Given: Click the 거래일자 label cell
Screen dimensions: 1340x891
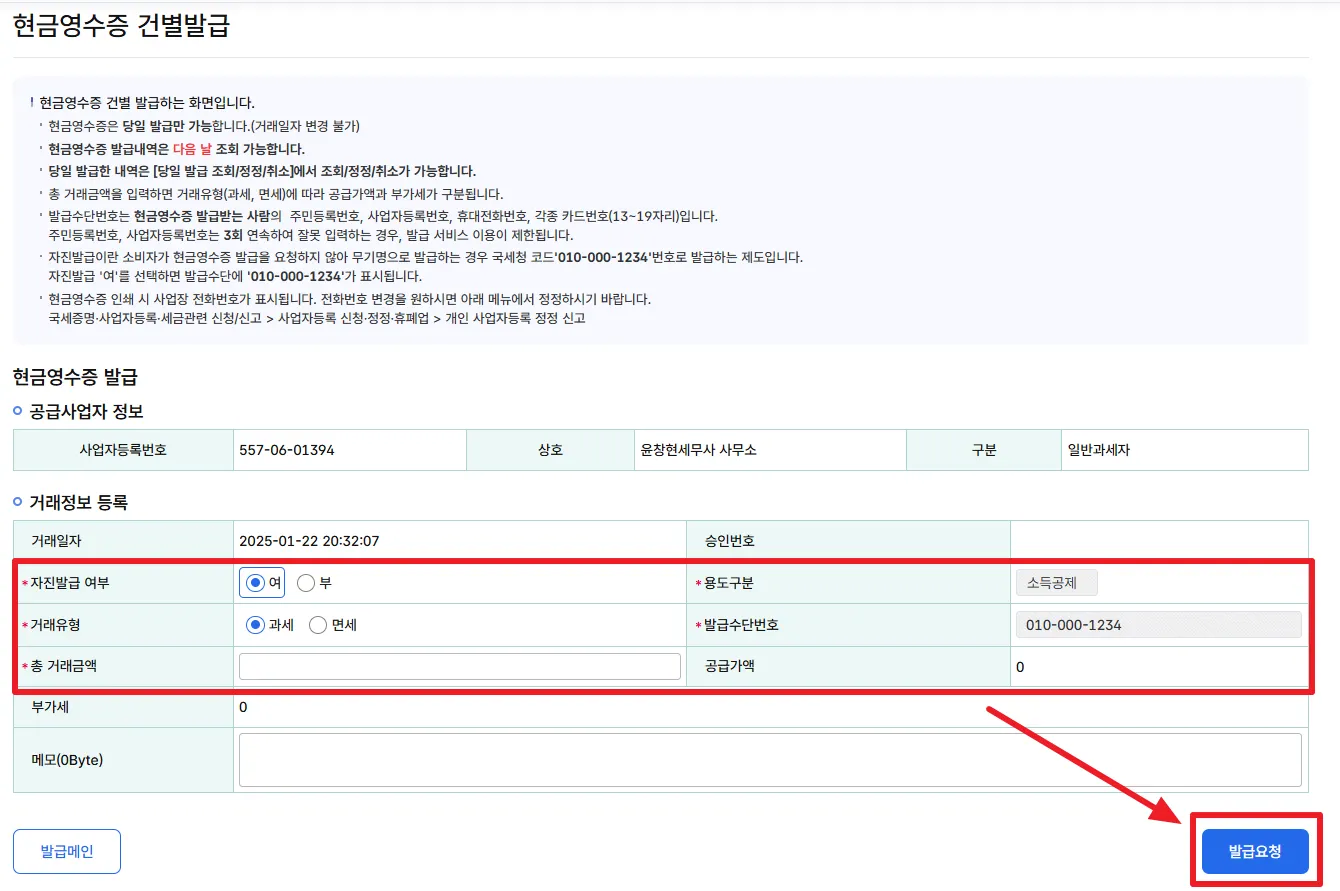Looking at the screenshot, I should 123,541.
